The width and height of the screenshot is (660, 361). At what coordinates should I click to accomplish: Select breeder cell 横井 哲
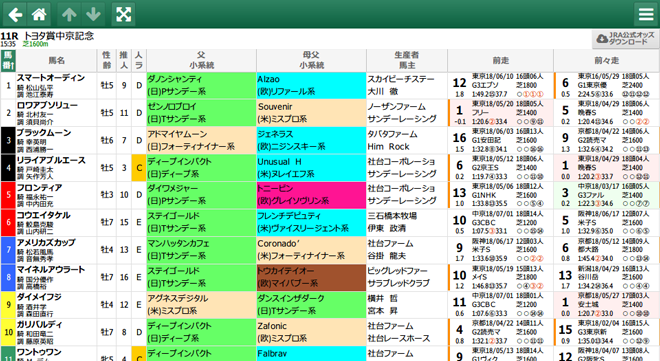(x=407, y=305)
